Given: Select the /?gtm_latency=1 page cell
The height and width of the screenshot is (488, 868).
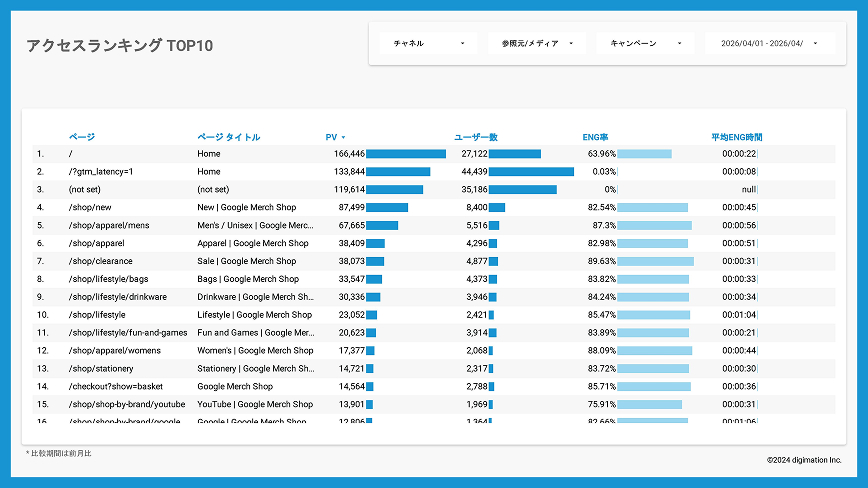Looking at the screenshot, I should pos(101,172).
